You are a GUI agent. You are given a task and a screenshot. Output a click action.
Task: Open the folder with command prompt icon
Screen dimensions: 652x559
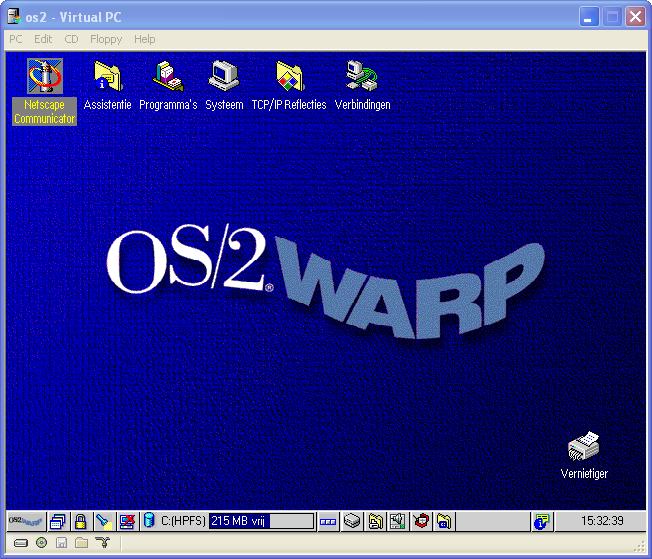(444, 521)
